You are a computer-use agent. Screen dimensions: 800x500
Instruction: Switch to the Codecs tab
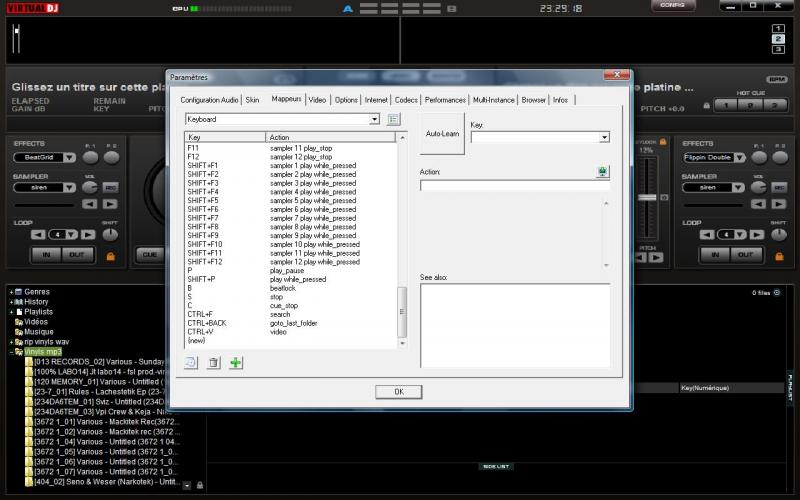pyautogui.click(x=406, y=100)
